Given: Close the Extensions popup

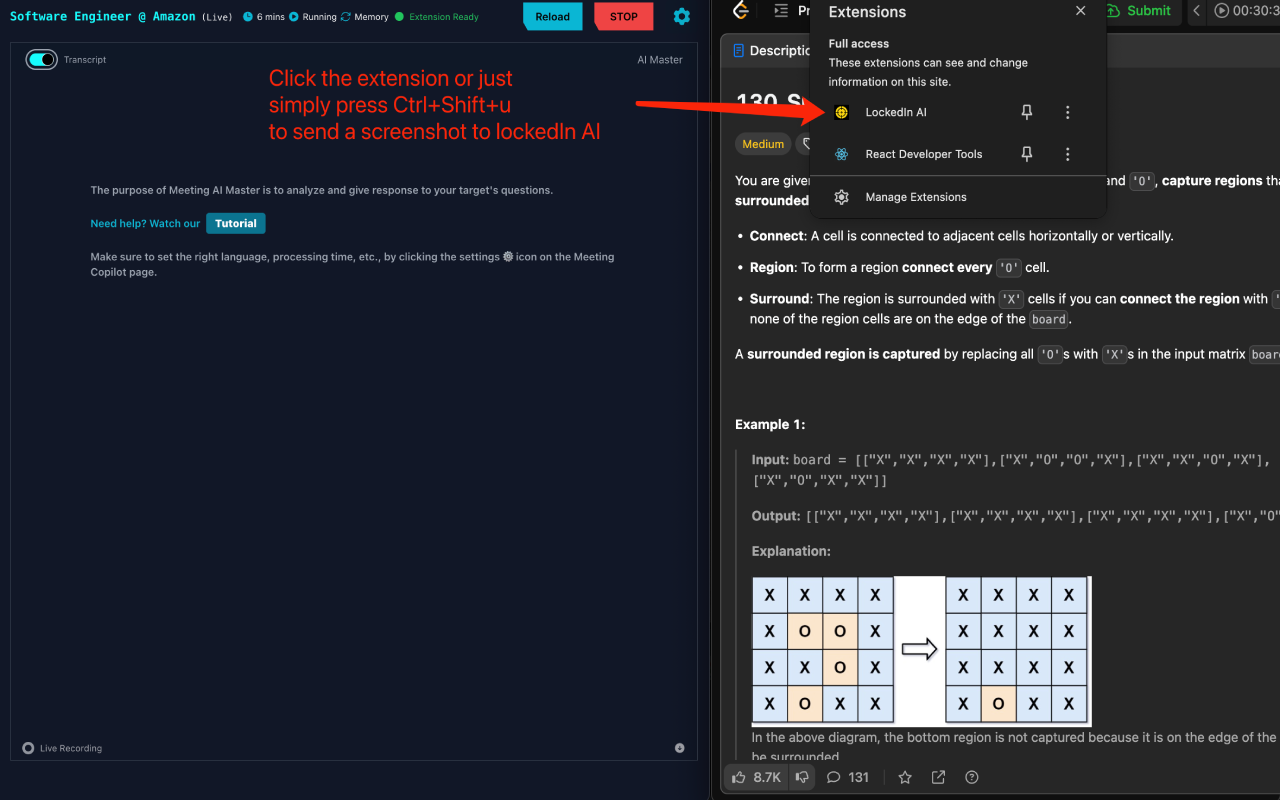Looking at the screenshot, I should point(1080,11).
